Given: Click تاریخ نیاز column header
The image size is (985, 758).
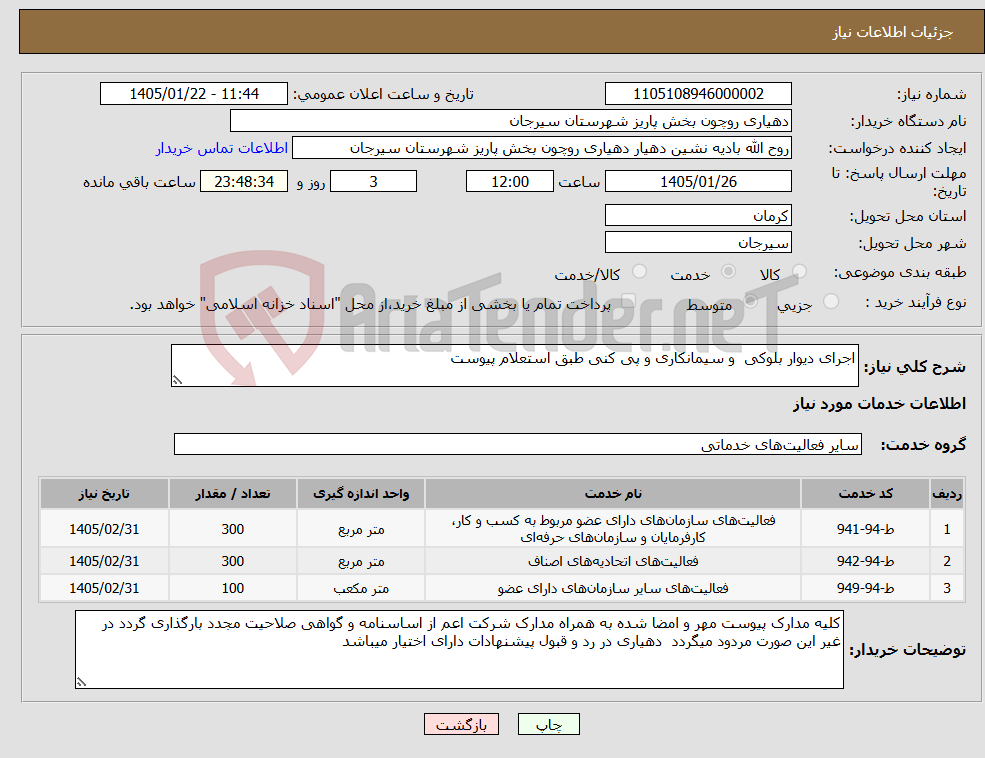Looking at the screenshot, I should [x=104, y=494].
